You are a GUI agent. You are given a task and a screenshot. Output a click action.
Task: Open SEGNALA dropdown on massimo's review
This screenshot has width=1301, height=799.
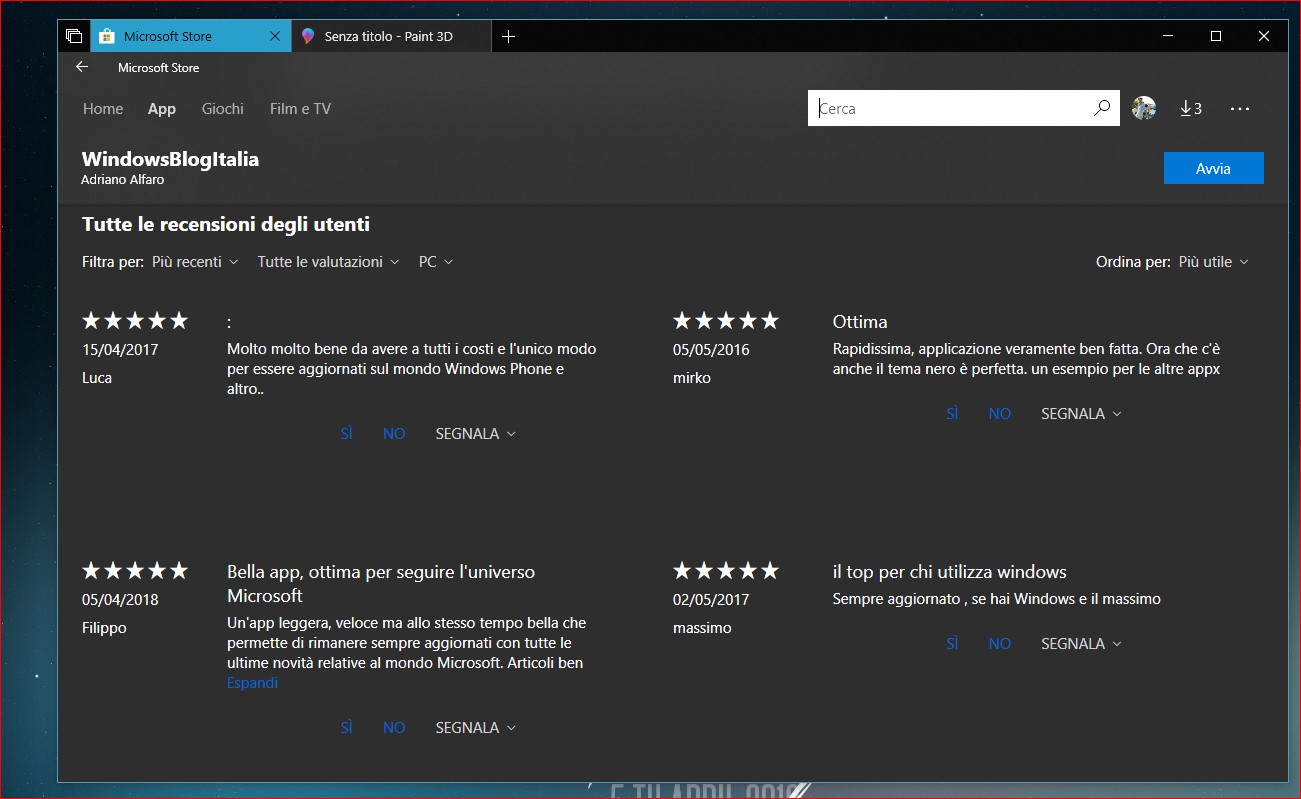(x=1082, y=644)
